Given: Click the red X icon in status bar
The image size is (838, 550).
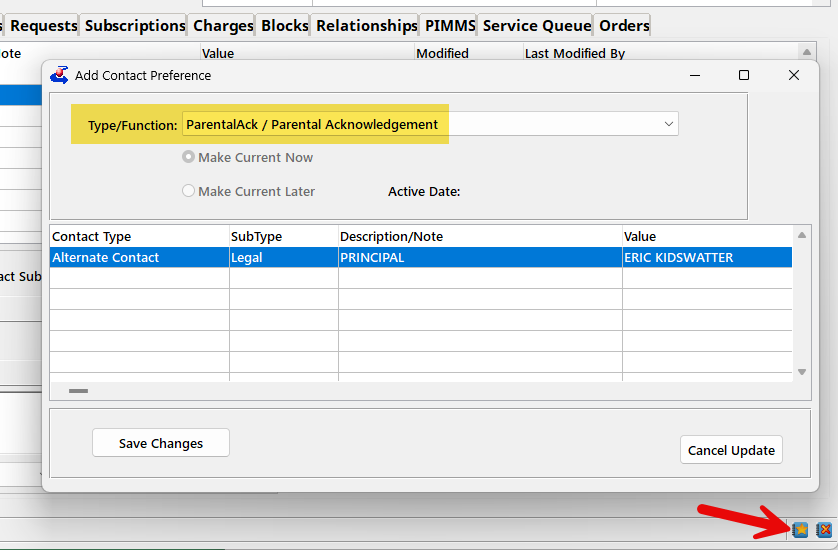Looking at the screenshot, I should pos(825,530).
